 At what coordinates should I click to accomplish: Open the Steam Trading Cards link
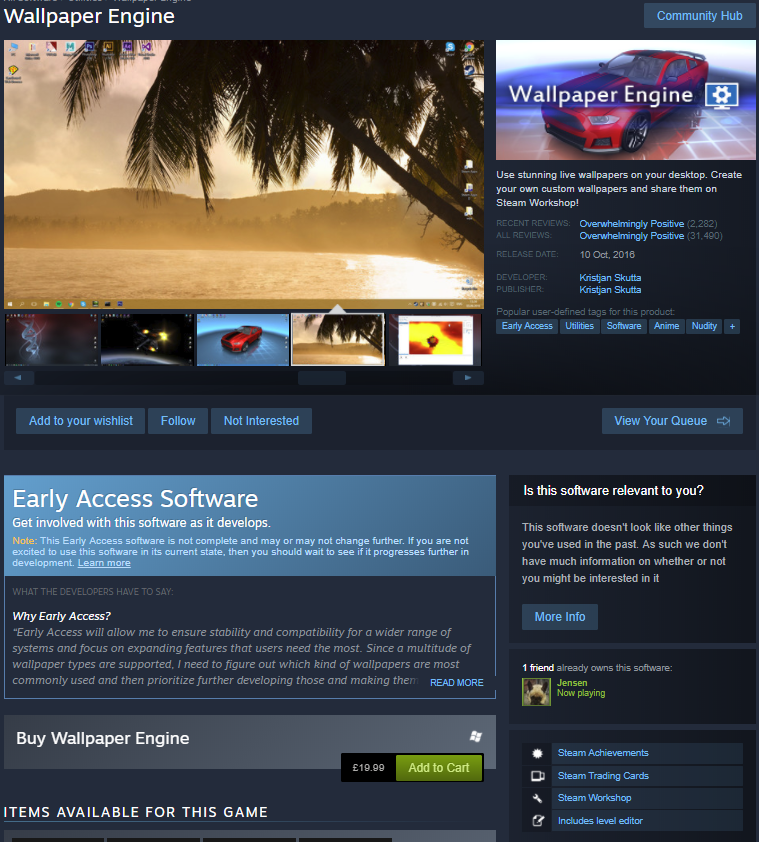click(x=603, y=775)
